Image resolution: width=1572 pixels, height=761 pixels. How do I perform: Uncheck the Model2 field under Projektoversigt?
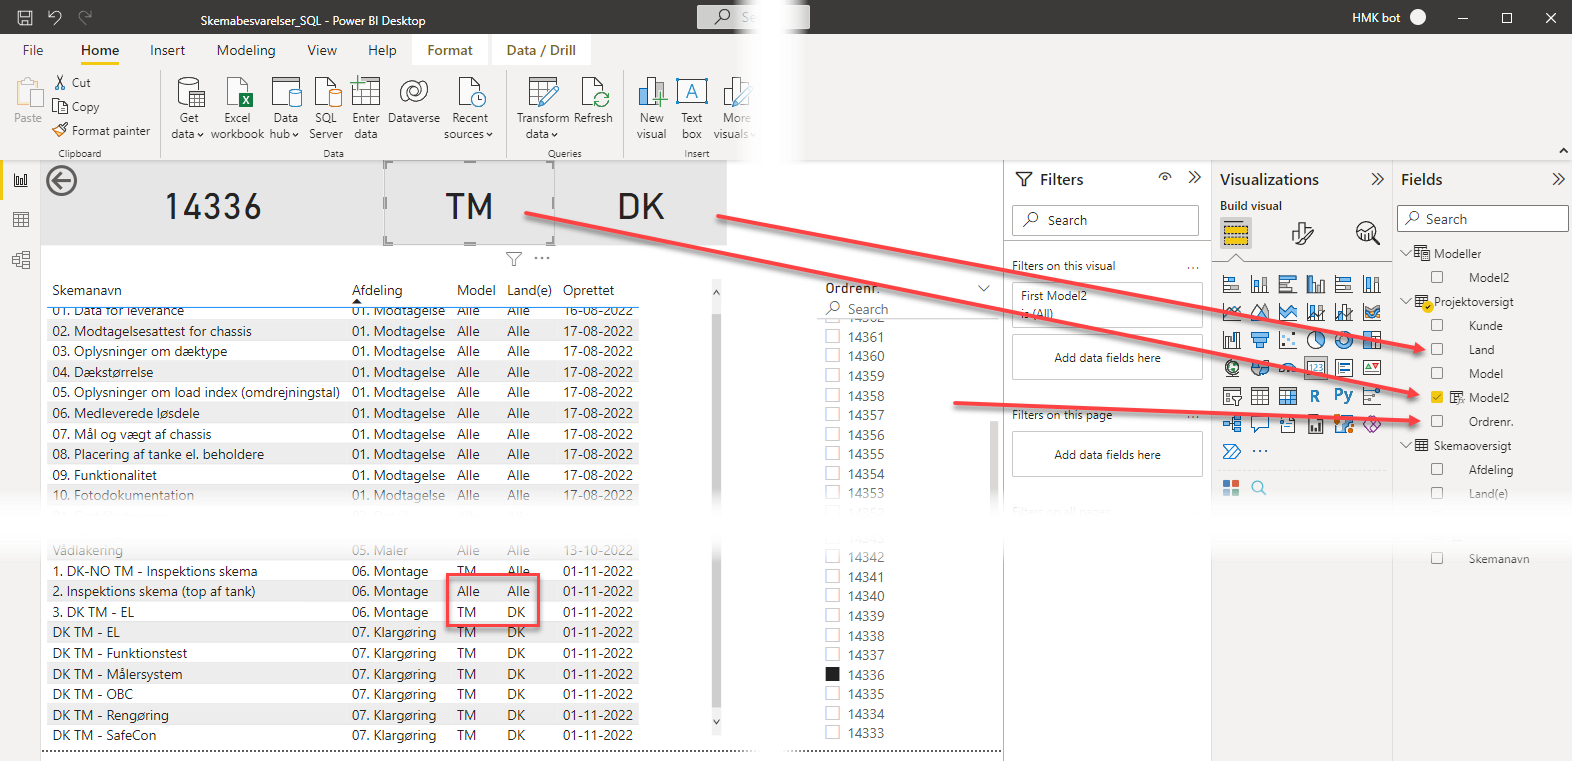1437,398
